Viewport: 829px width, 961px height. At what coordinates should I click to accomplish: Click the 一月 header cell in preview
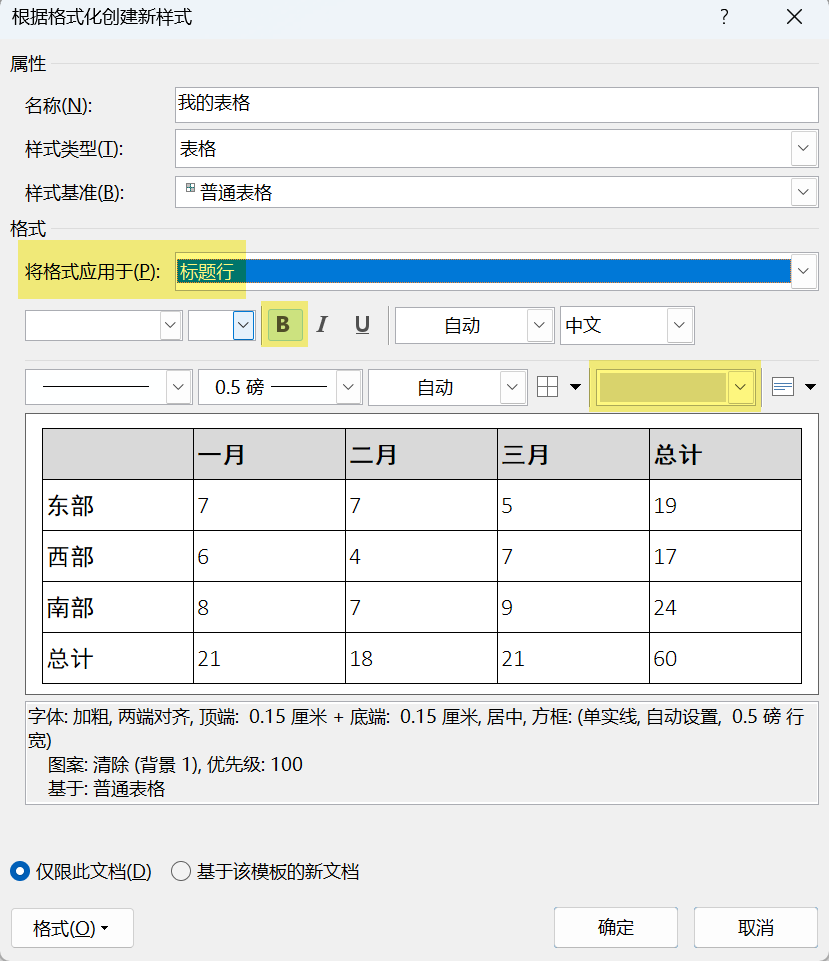click(x=269, y=454)
